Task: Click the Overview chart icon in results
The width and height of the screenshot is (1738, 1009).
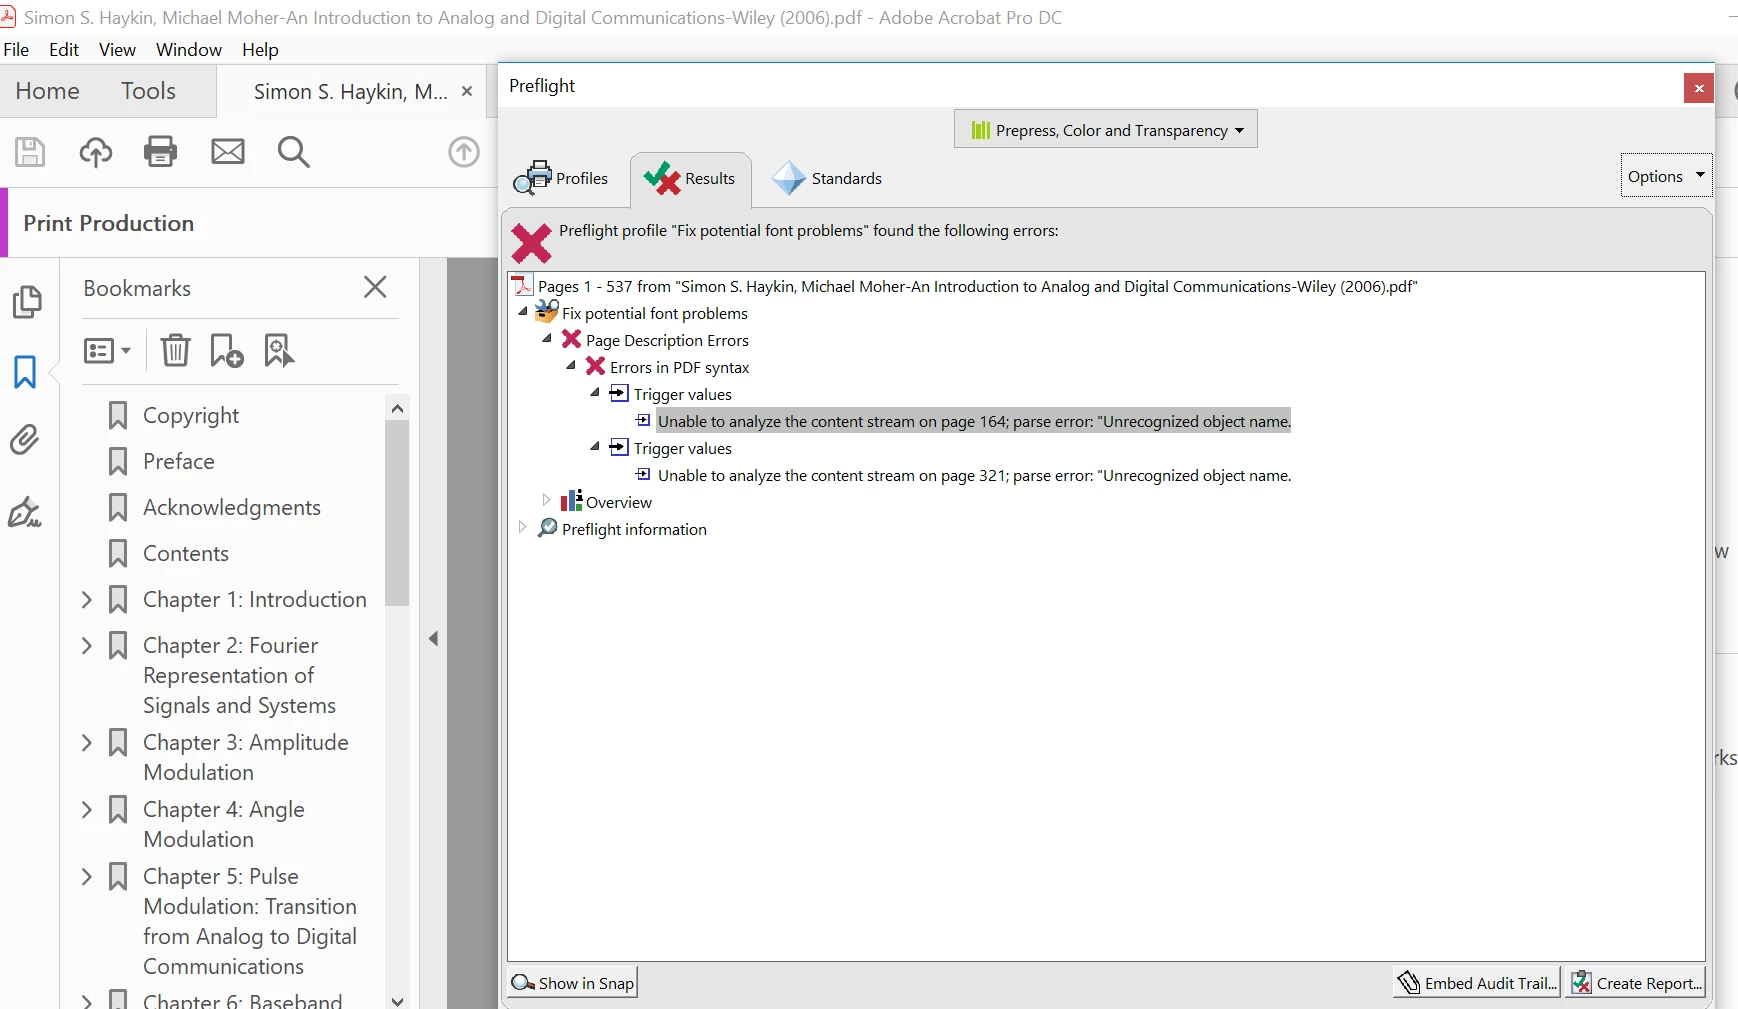Action: click(x=571, y=500)
